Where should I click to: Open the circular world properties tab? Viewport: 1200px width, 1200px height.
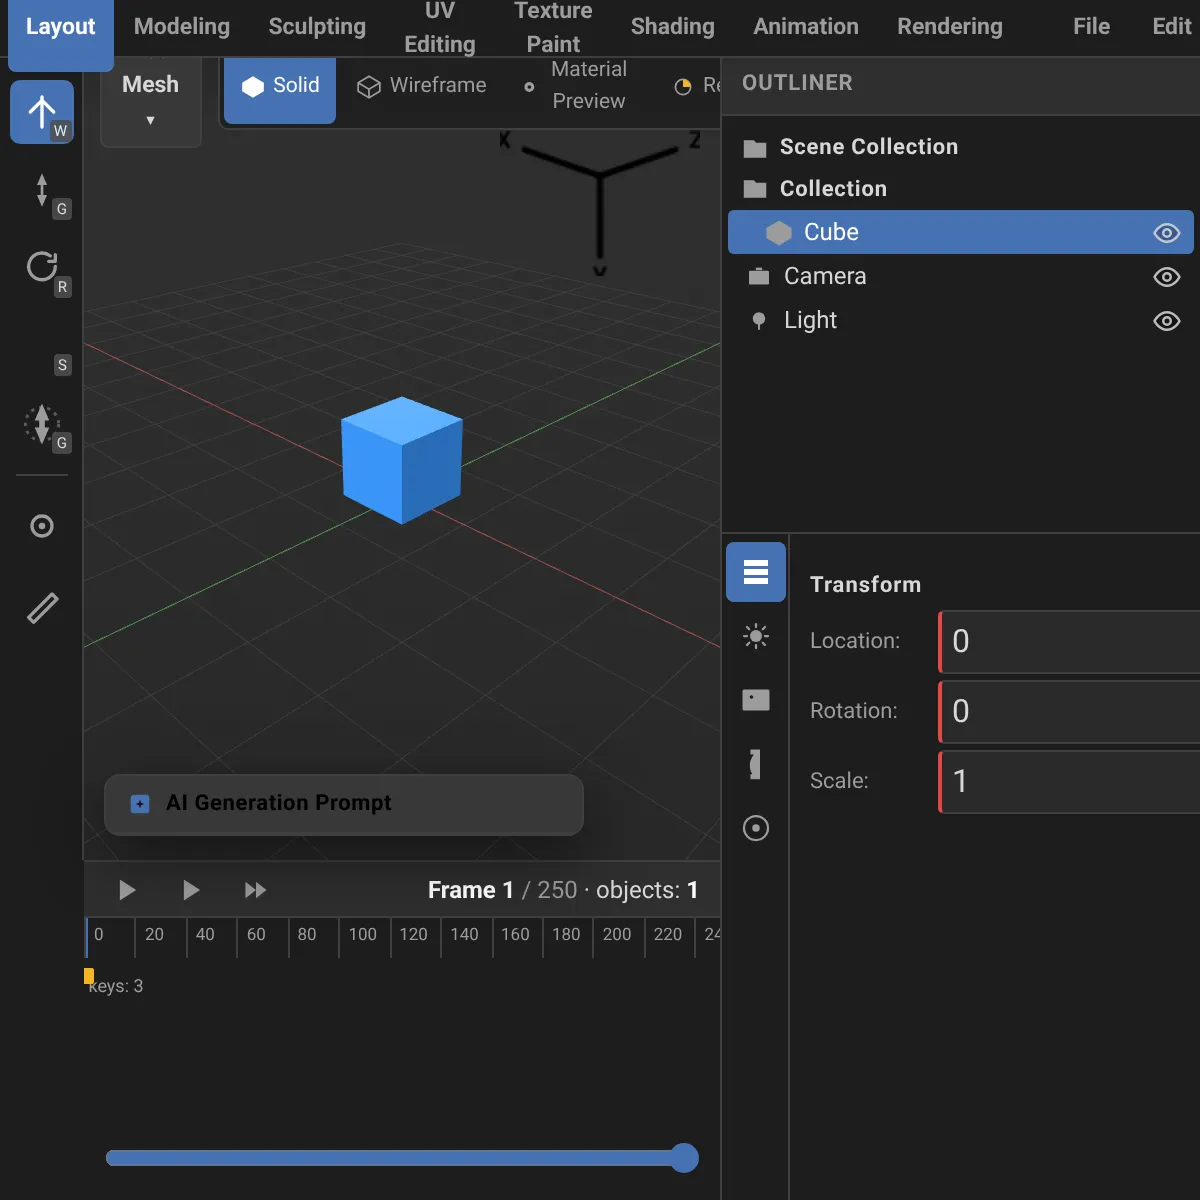(756, 828)
